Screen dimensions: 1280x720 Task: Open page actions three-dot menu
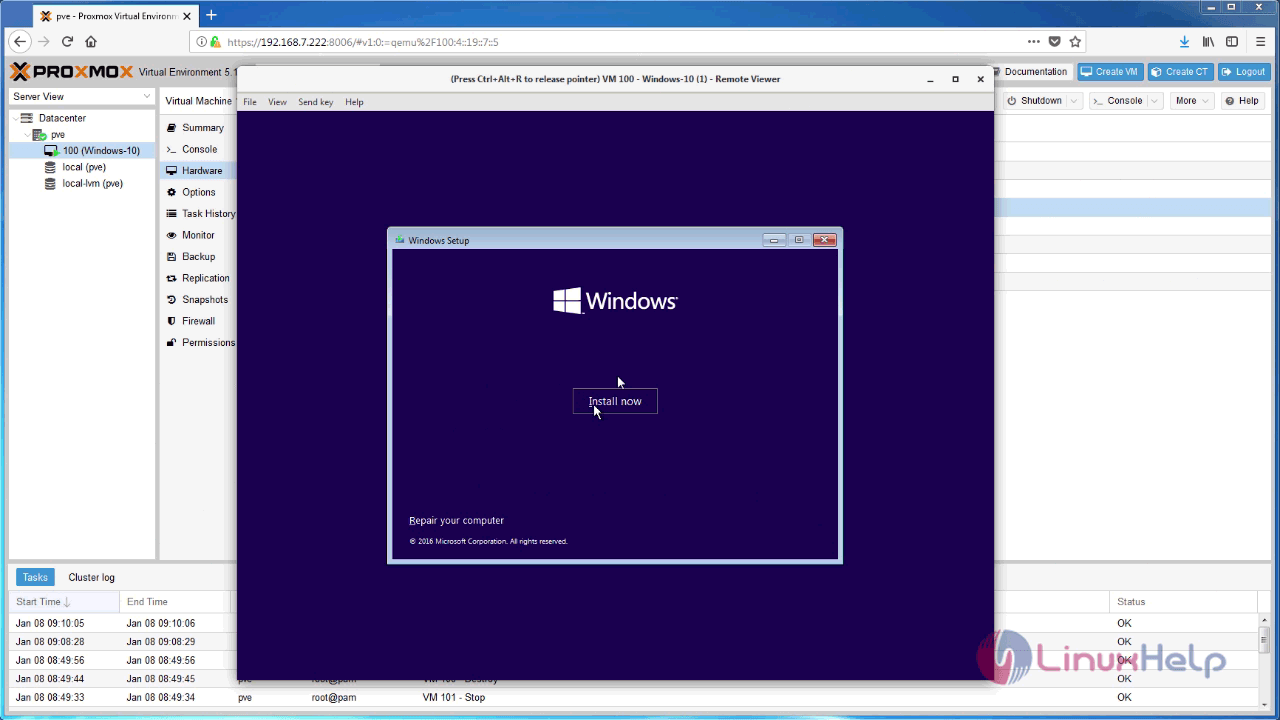tap(1034, 42)
